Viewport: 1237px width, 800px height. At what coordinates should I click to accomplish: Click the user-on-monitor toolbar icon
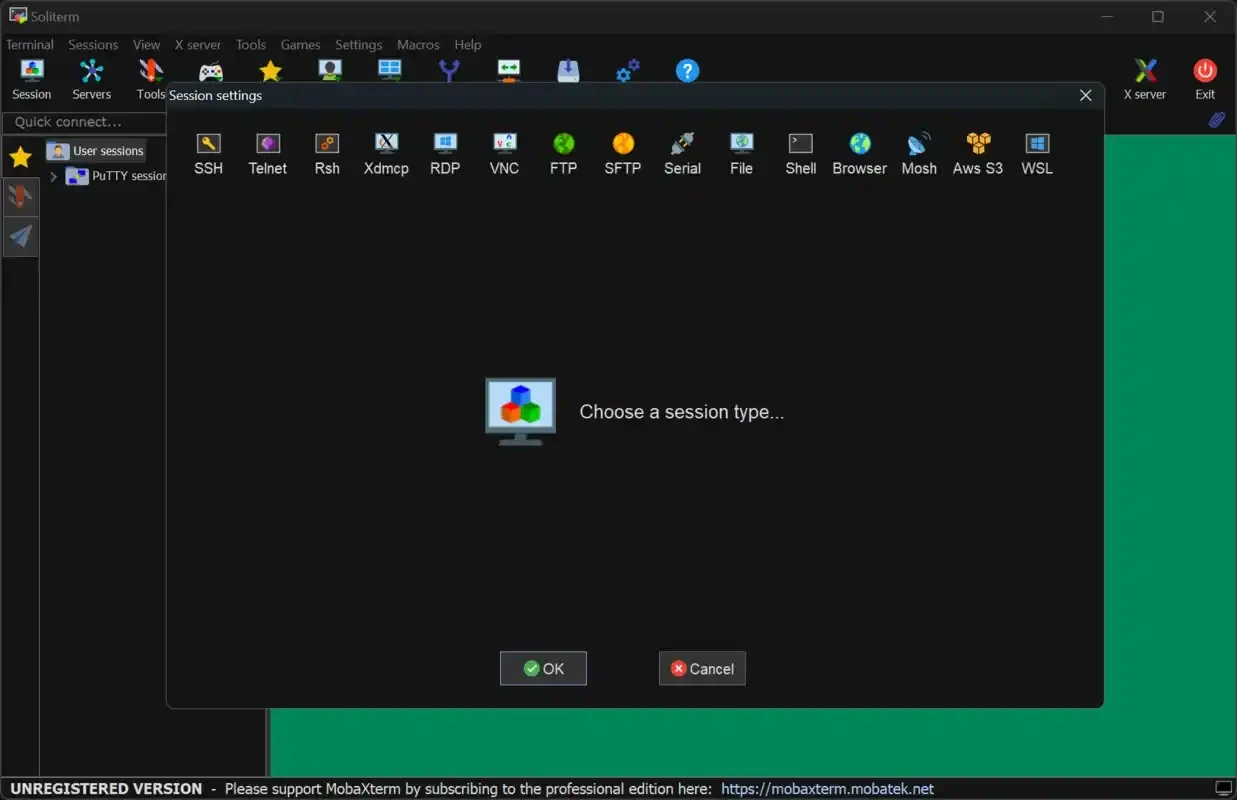tap(330, 70)
